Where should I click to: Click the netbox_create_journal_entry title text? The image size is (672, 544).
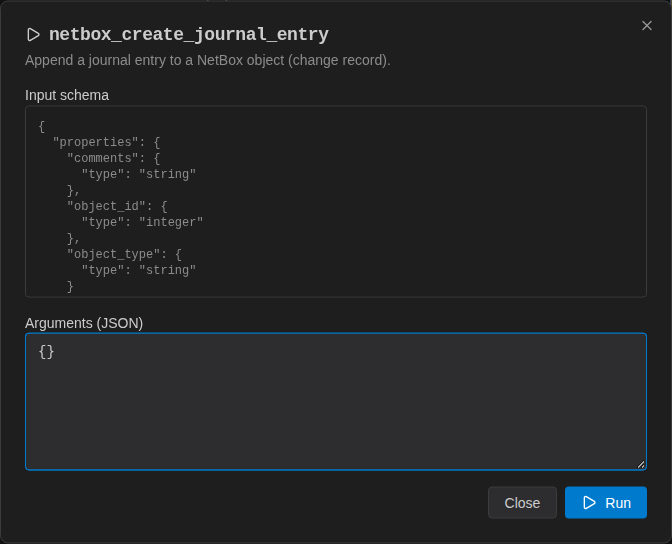[189, 35]
